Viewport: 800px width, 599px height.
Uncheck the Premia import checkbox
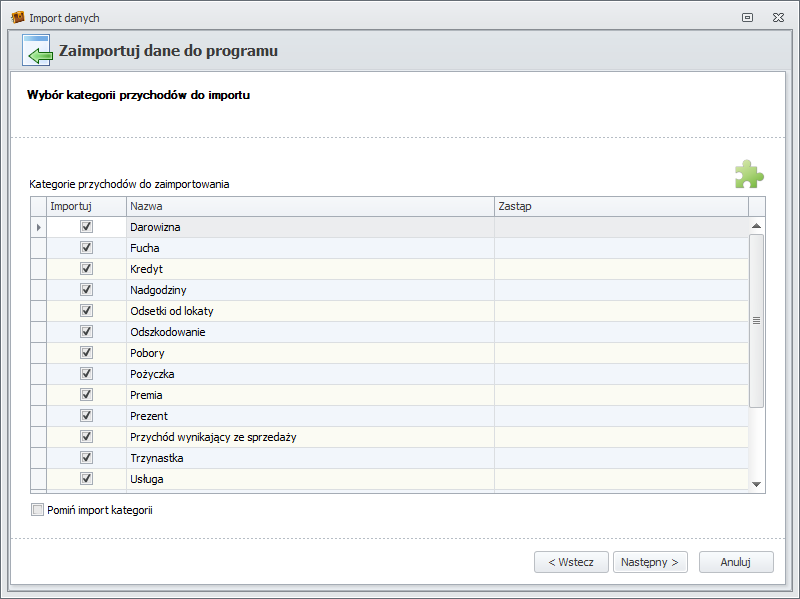[x=86, y=395]
